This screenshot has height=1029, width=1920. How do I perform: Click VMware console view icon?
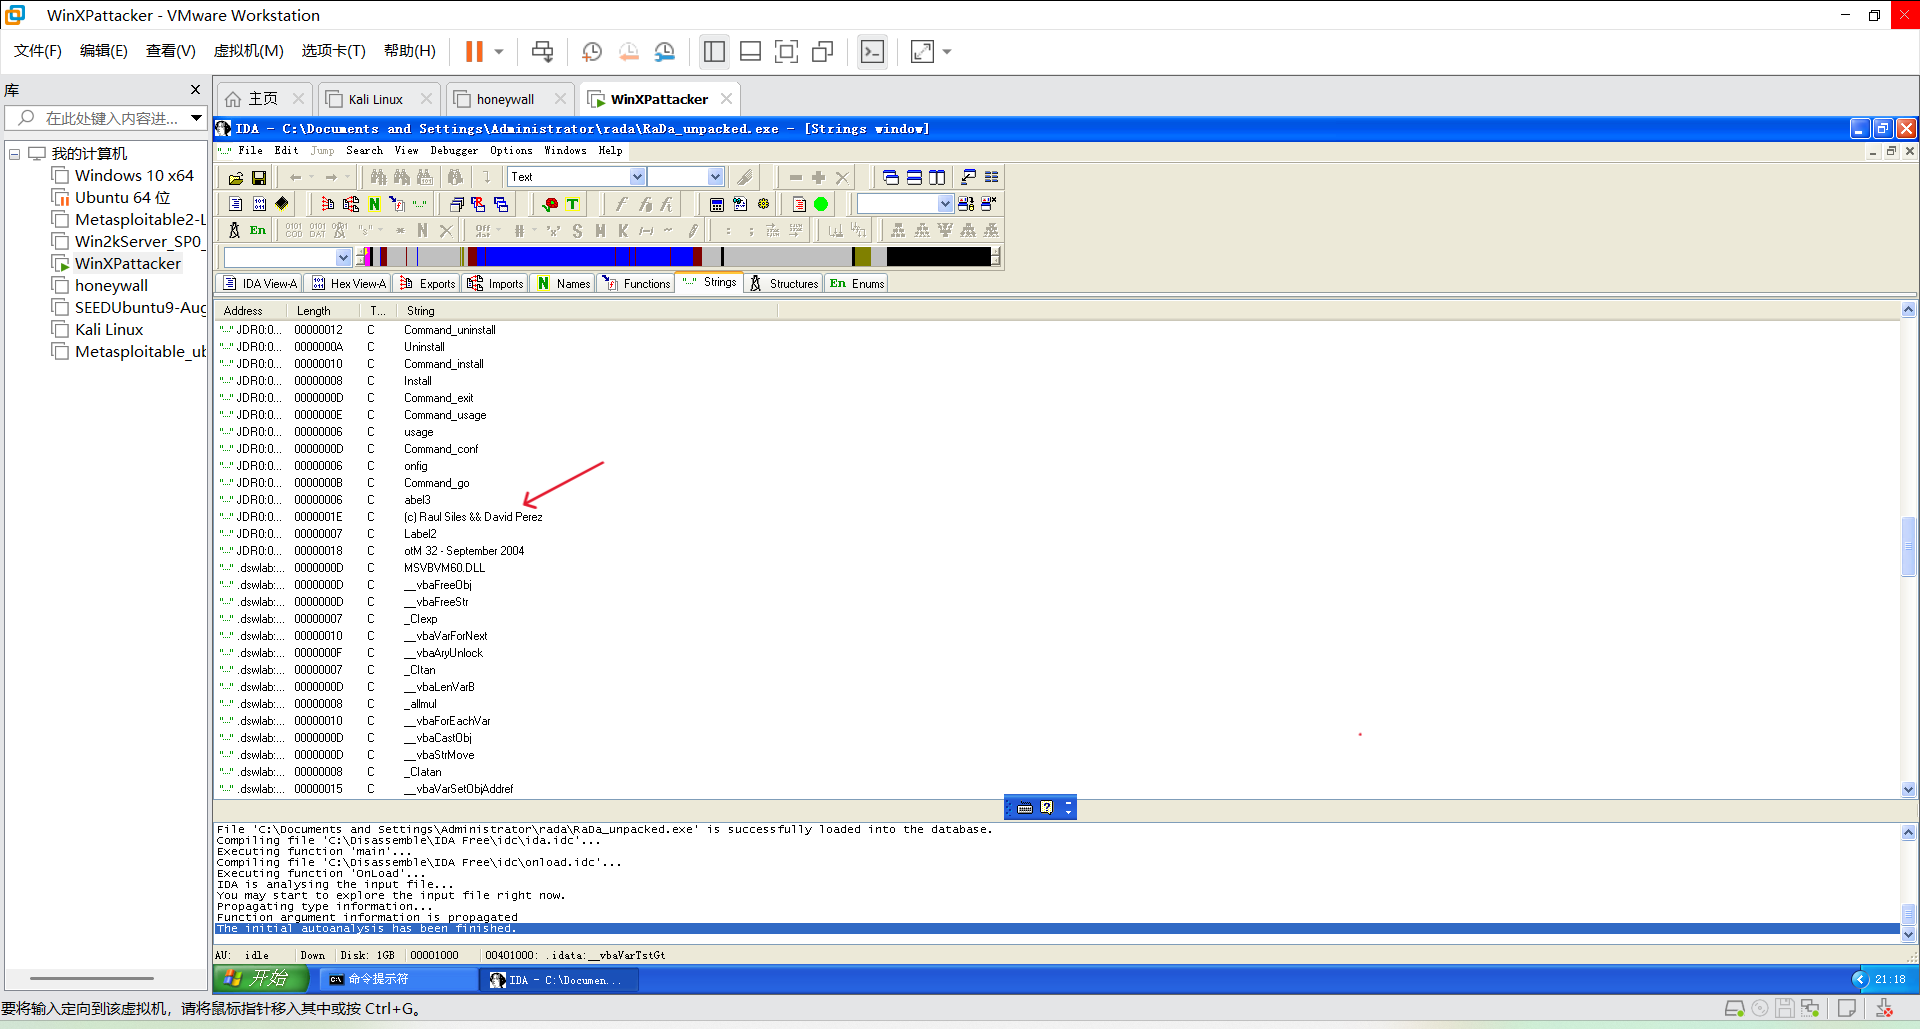click(873, 52)
